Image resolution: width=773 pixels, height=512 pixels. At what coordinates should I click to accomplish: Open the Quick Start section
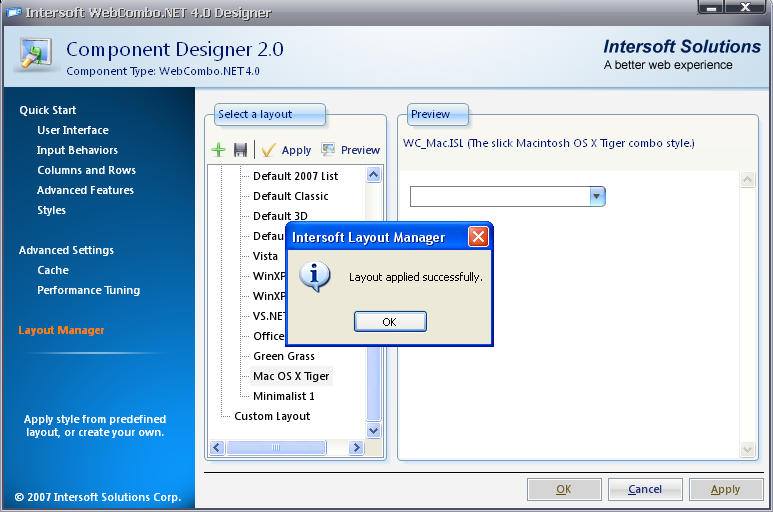click(48, 110)
